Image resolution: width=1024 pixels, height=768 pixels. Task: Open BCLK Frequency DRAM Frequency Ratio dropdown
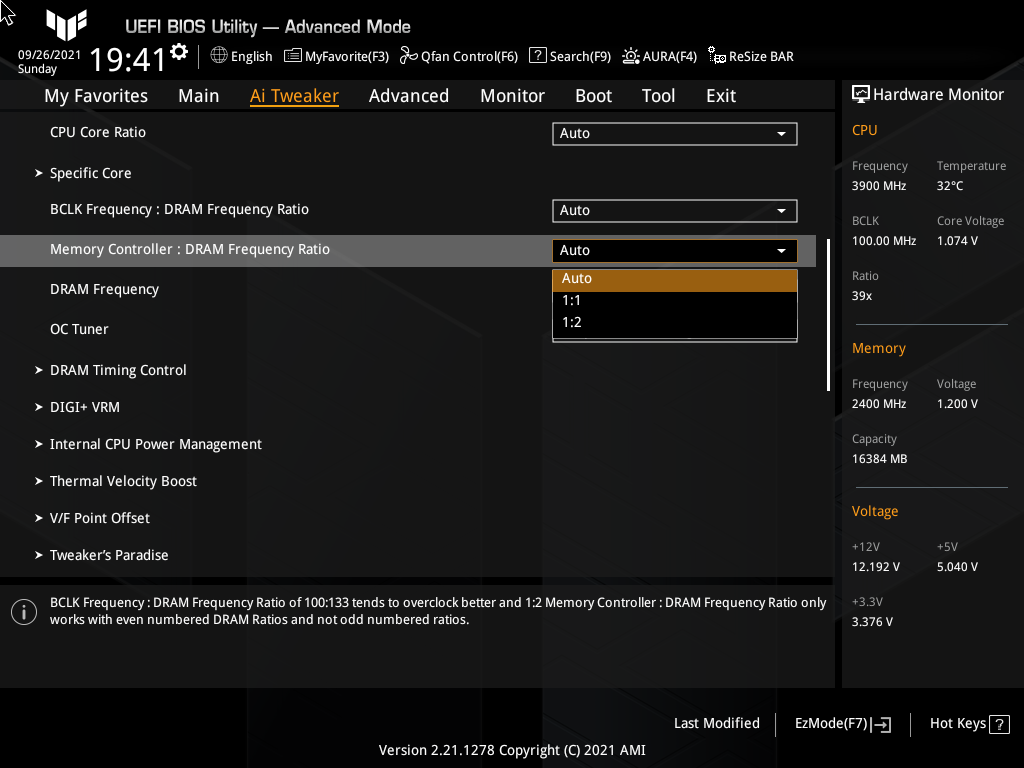pos(674,210)
